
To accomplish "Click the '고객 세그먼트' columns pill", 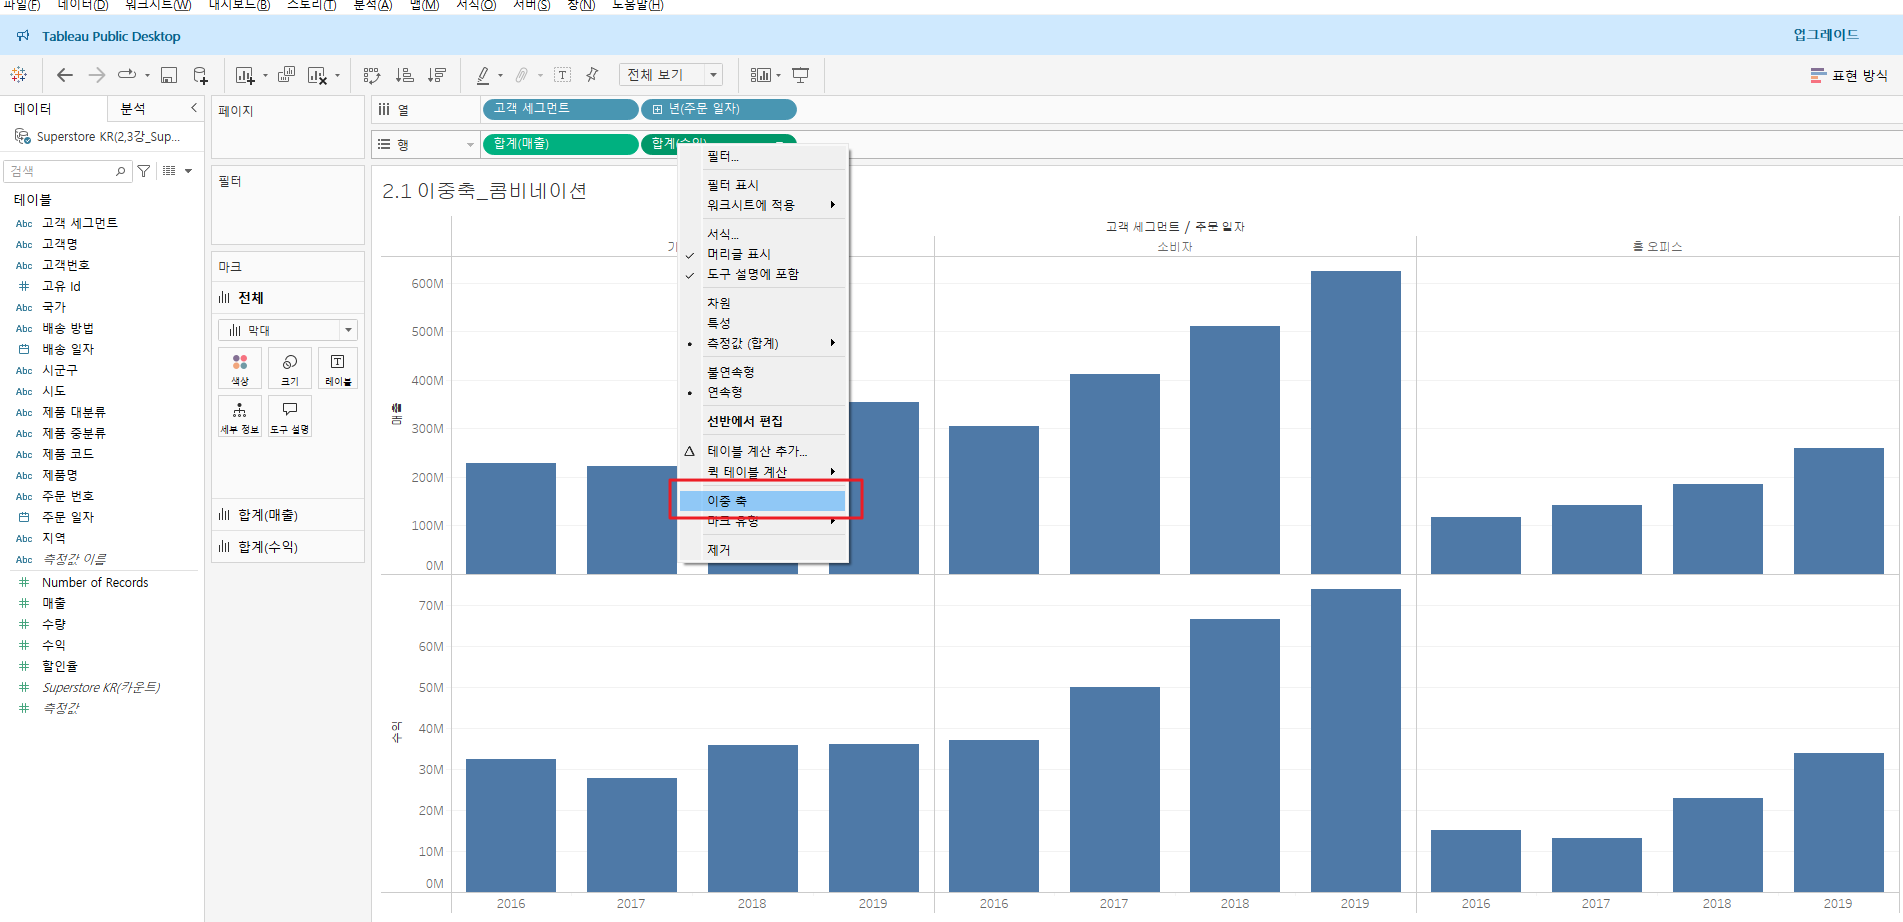I will pyautogui.click(x=561, y=109).
